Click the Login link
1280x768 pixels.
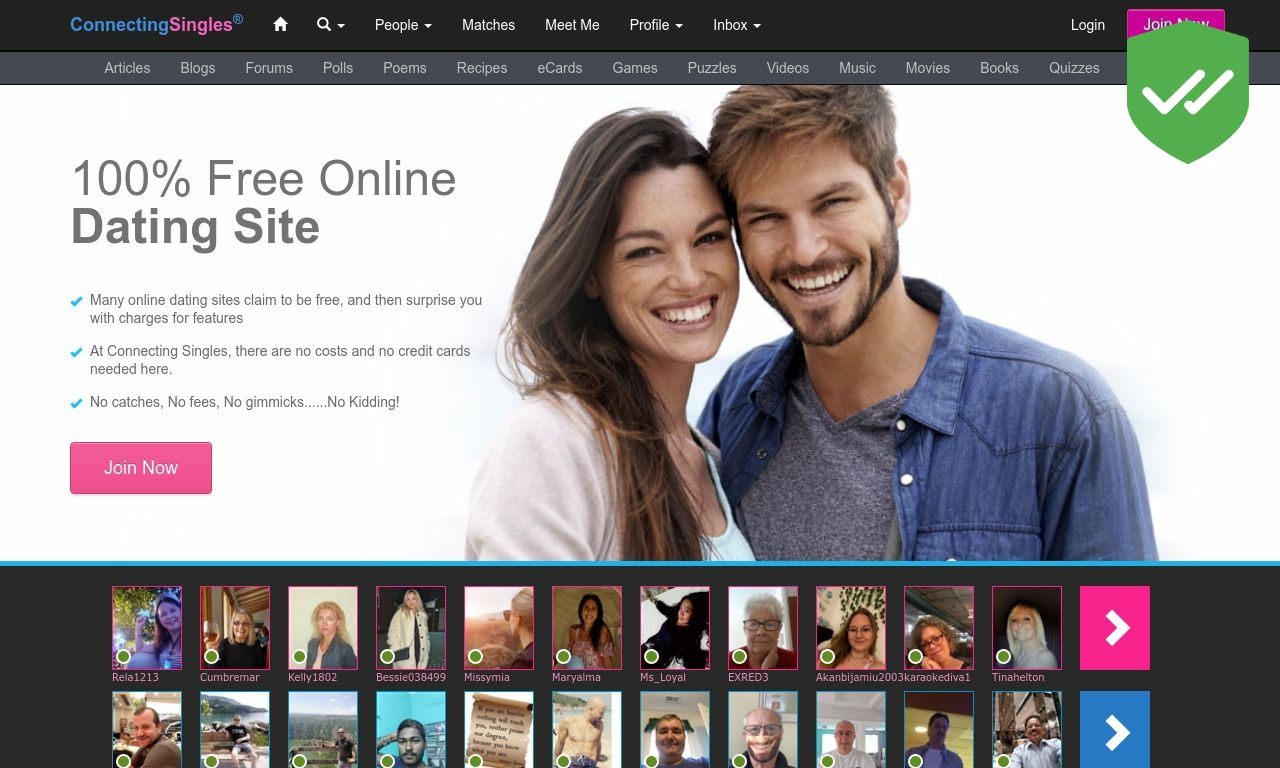tap(1088, 25)
